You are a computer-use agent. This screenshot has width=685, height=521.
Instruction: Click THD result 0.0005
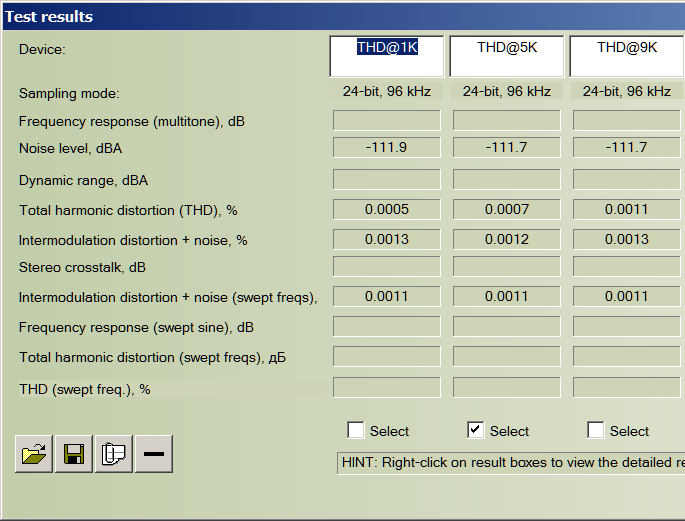click(387, 209)
